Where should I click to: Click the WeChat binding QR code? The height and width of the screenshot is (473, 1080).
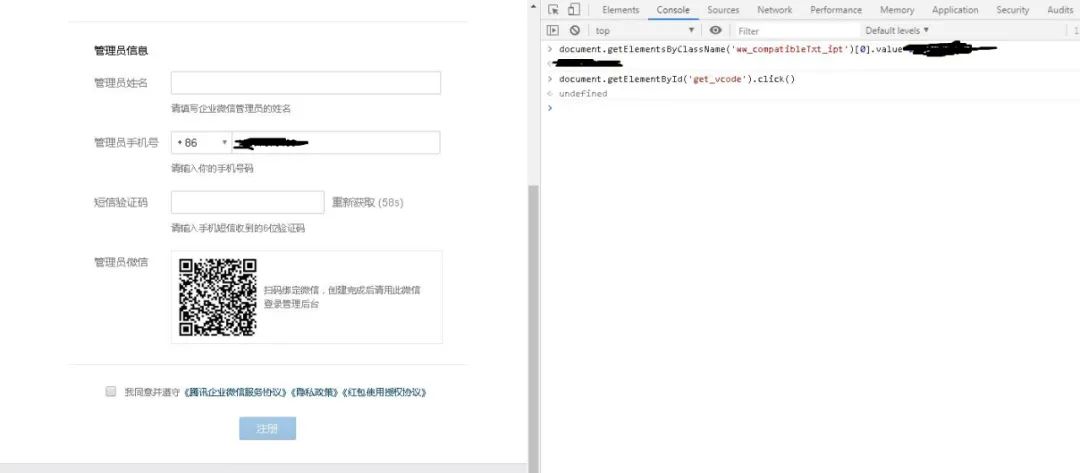click(x=218, y=297)
